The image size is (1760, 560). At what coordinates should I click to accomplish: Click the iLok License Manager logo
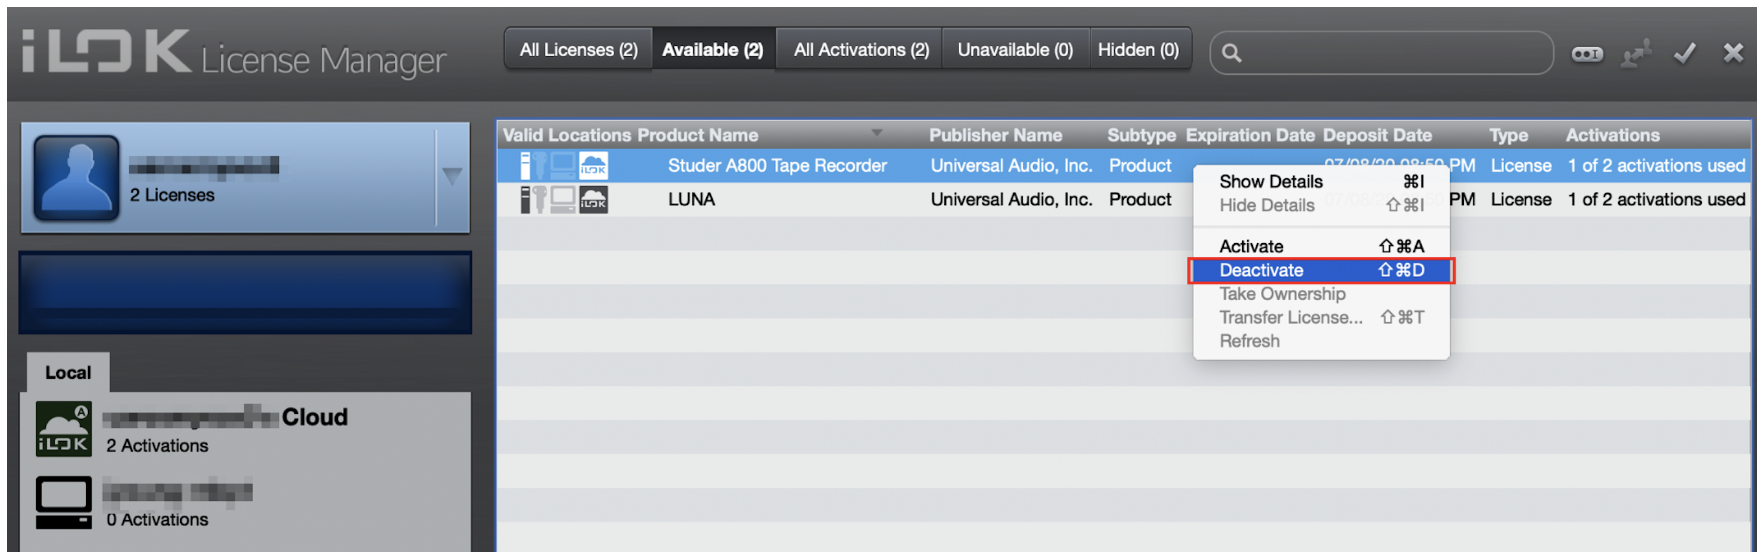pyautogui.click(x=234, y=54)
